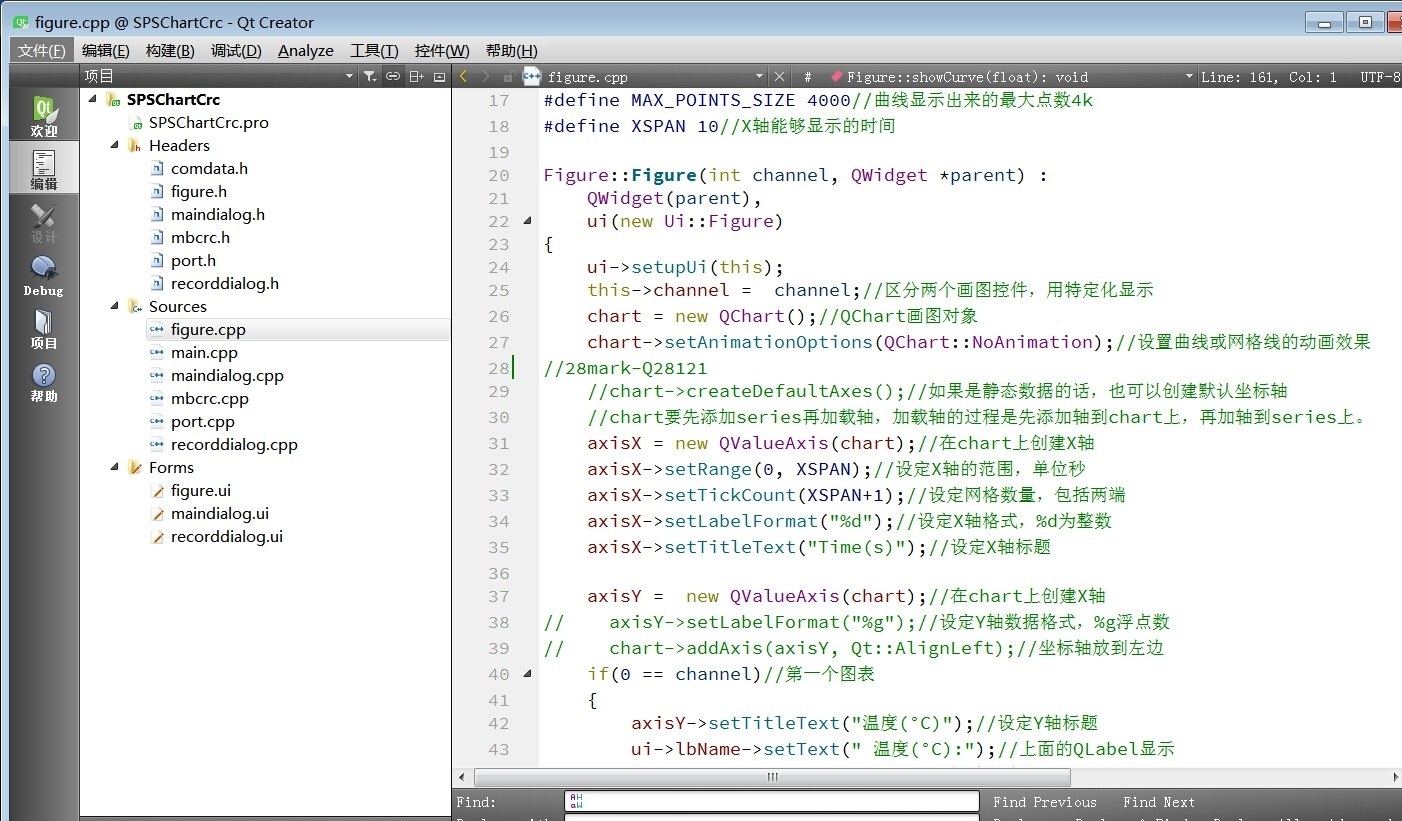
Task: Switch to the Edit (编辑) mode
Action: (44, 168)
